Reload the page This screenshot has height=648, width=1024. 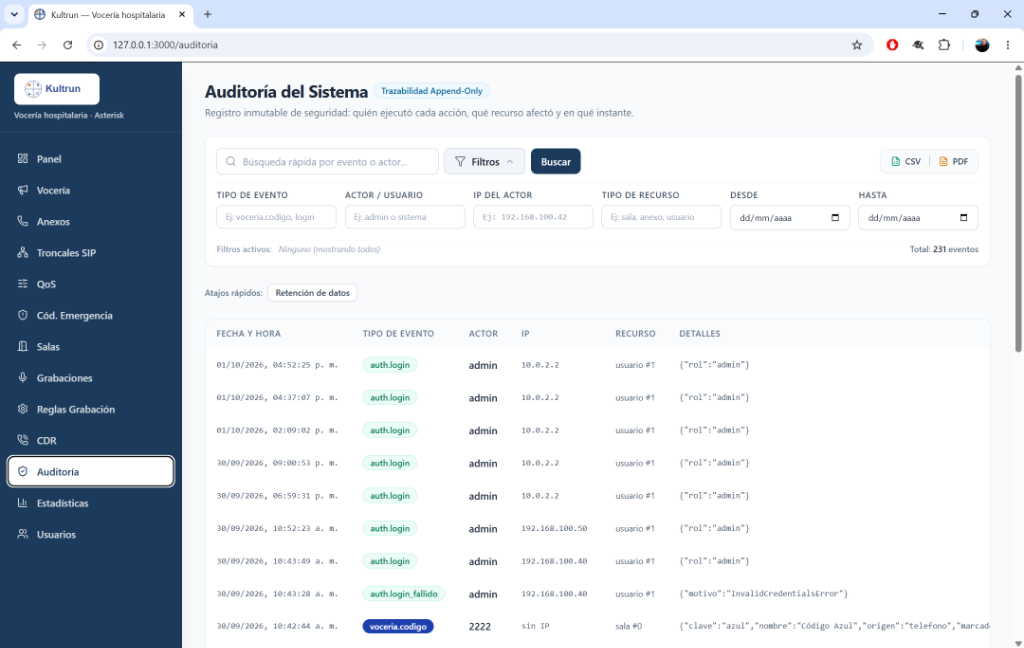(x=68, y=45)
